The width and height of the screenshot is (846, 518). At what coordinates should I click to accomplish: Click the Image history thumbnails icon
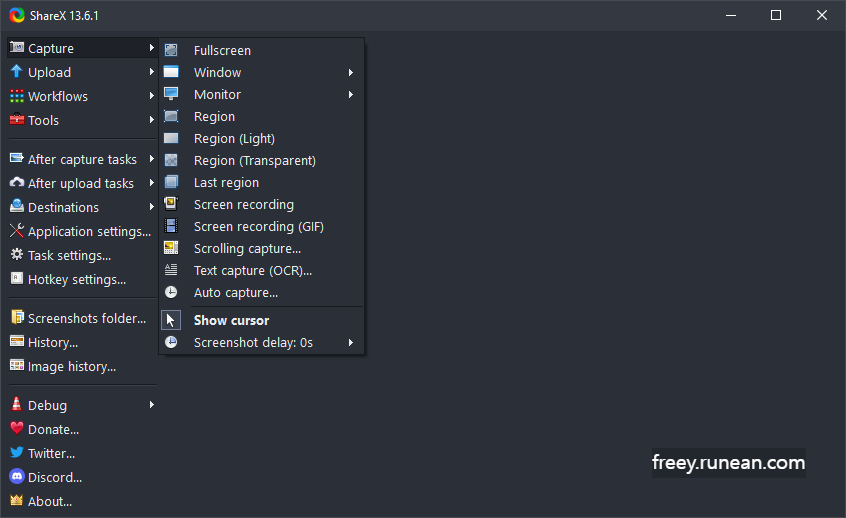pos(17,365)
